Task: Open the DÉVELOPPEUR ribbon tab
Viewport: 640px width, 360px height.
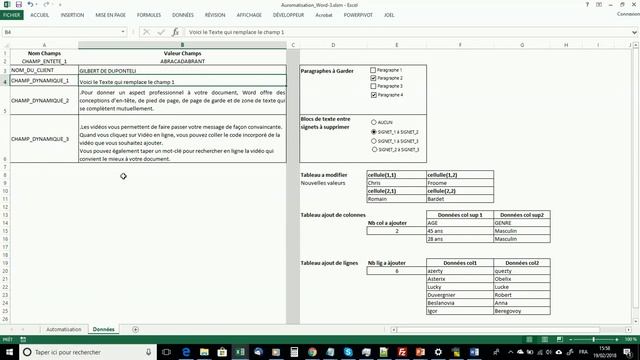Action: (x=288, y=15)
